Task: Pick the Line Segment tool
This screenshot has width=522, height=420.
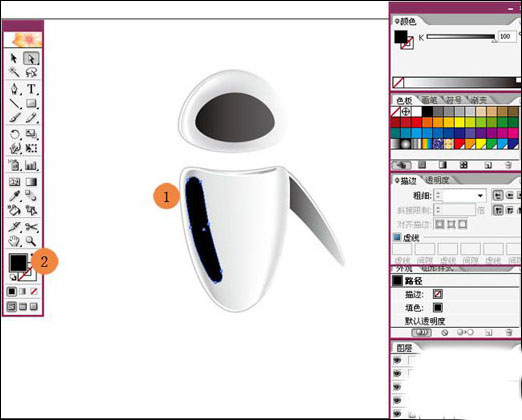Action: coord(14,104)
